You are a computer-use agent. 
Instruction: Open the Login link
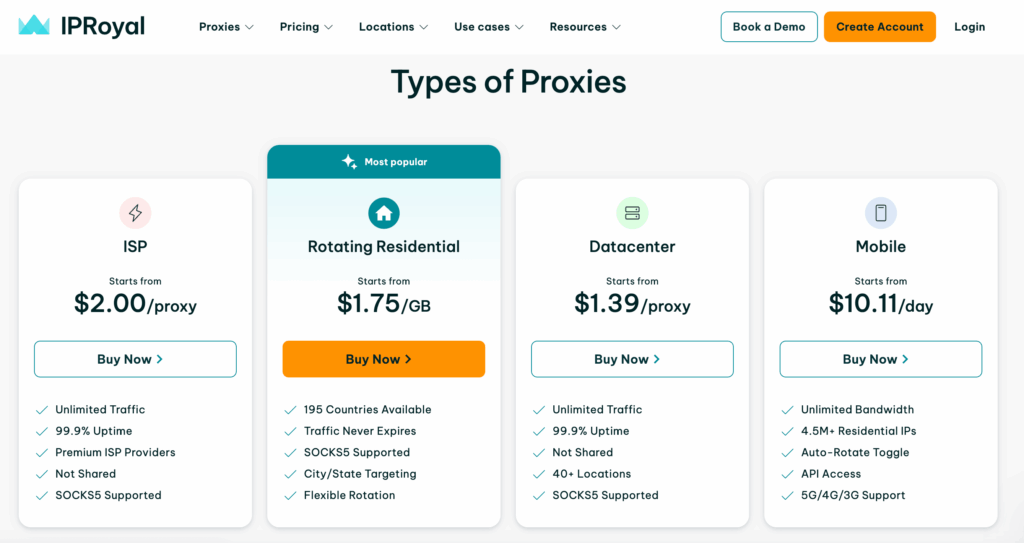click(x=969, y=27)
